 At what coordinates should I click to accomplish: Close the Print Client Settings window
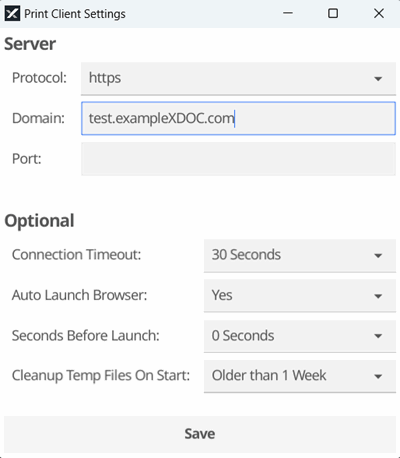click(x=379, y=14)
